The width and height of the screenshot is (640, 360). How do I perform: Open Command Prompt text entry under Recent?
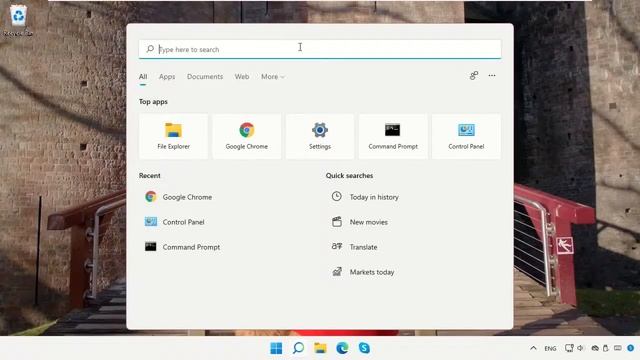(x=191, y=247)
